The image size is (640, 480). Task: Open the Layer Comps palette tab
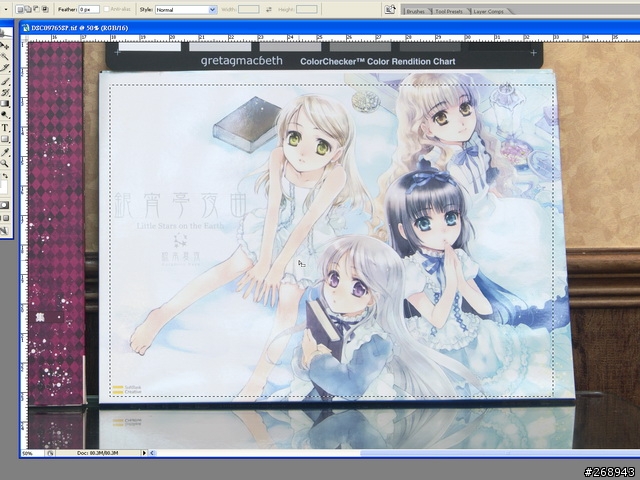489,11
